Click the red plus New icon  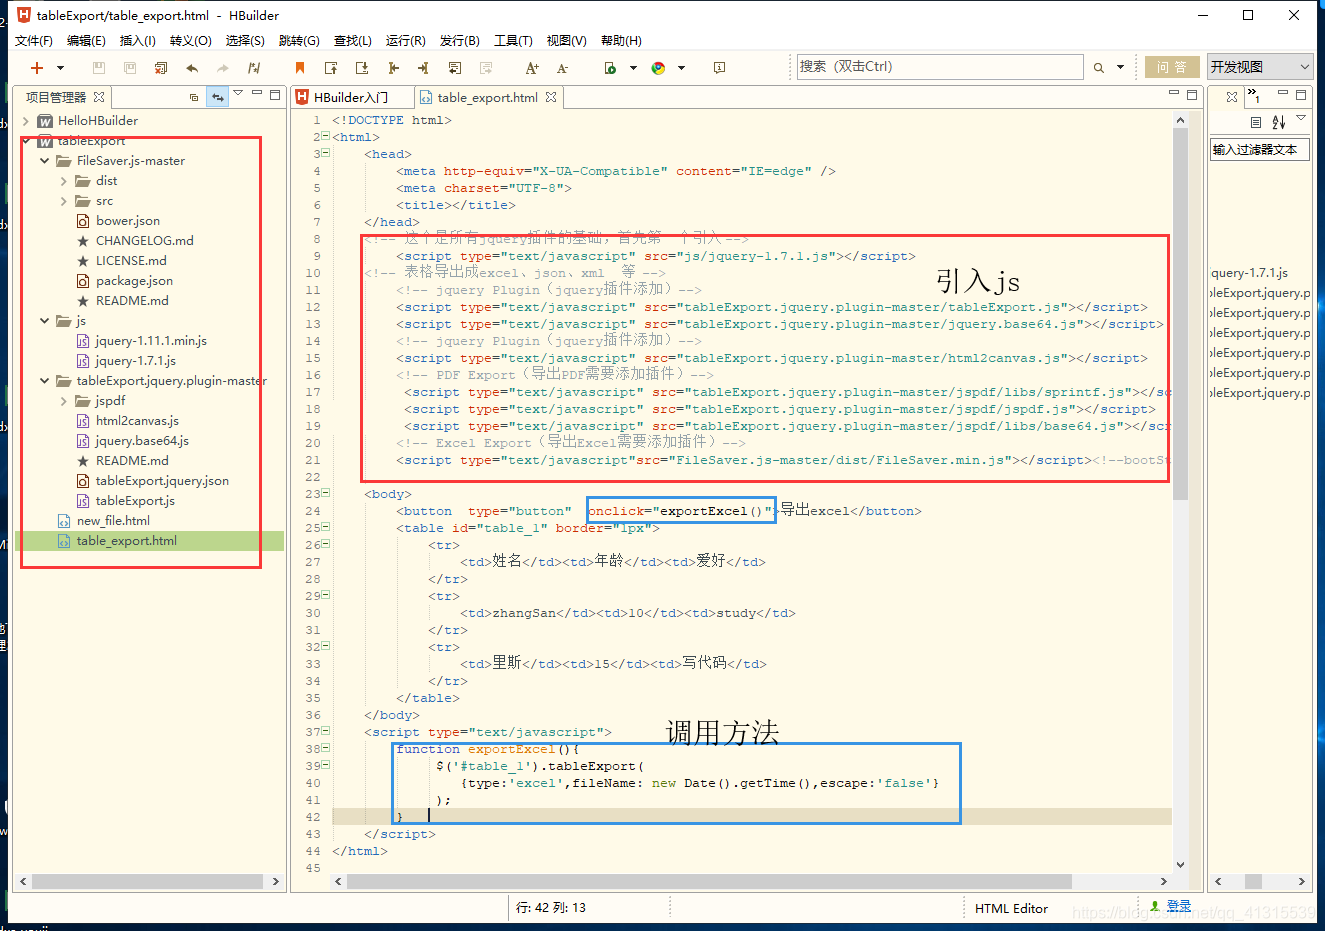pos(37,68)
